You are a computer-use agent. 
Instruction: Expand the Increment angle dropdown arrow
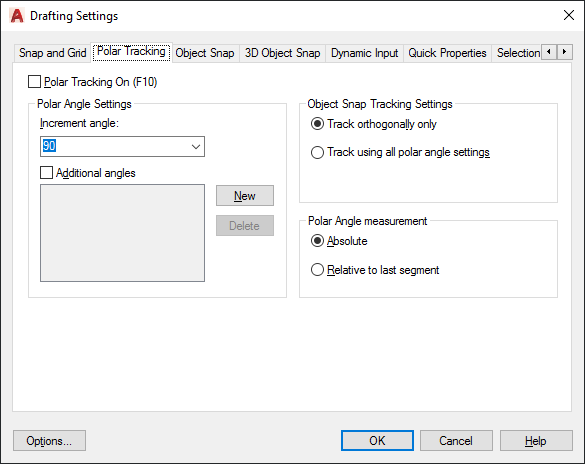(x=196, y=147)
